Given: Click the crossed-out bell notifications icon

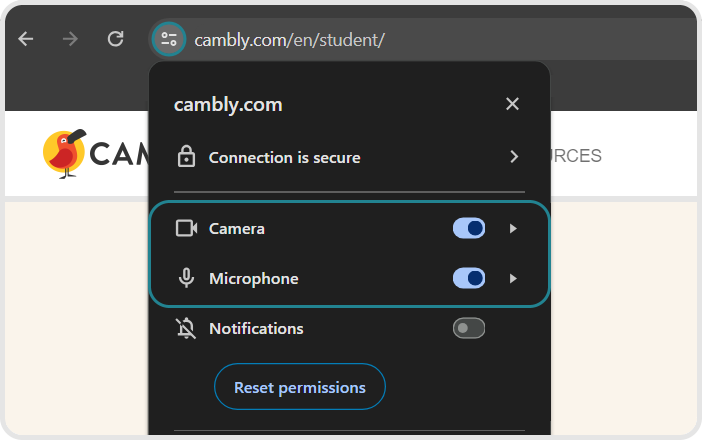Looking at the screenshot, I should pos(186,328).
